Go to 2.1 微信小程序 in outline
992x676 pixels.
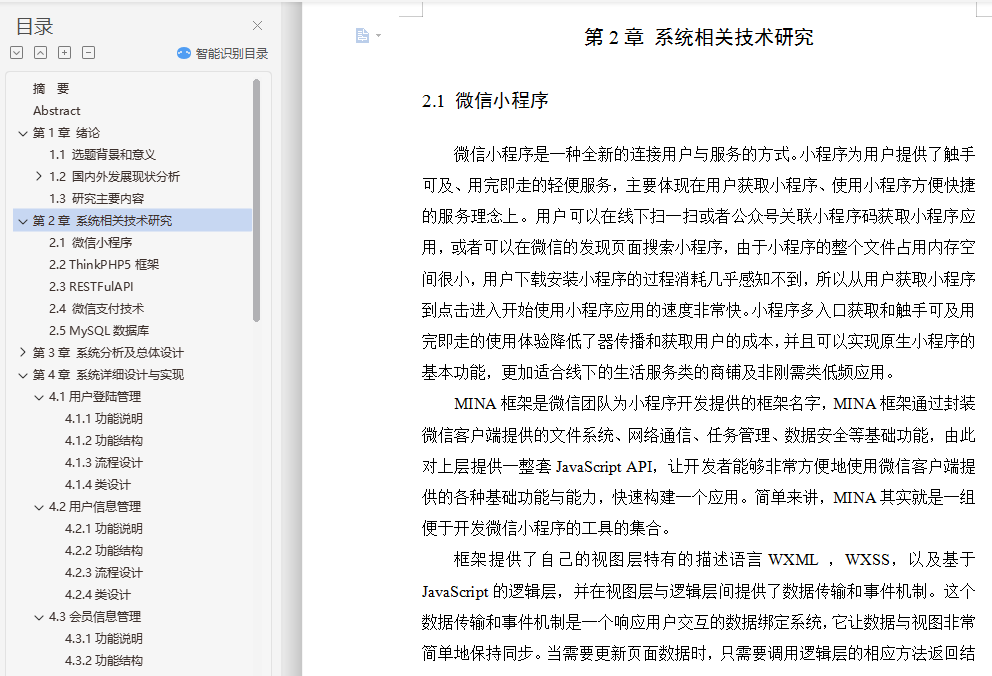tap(90, 242)
